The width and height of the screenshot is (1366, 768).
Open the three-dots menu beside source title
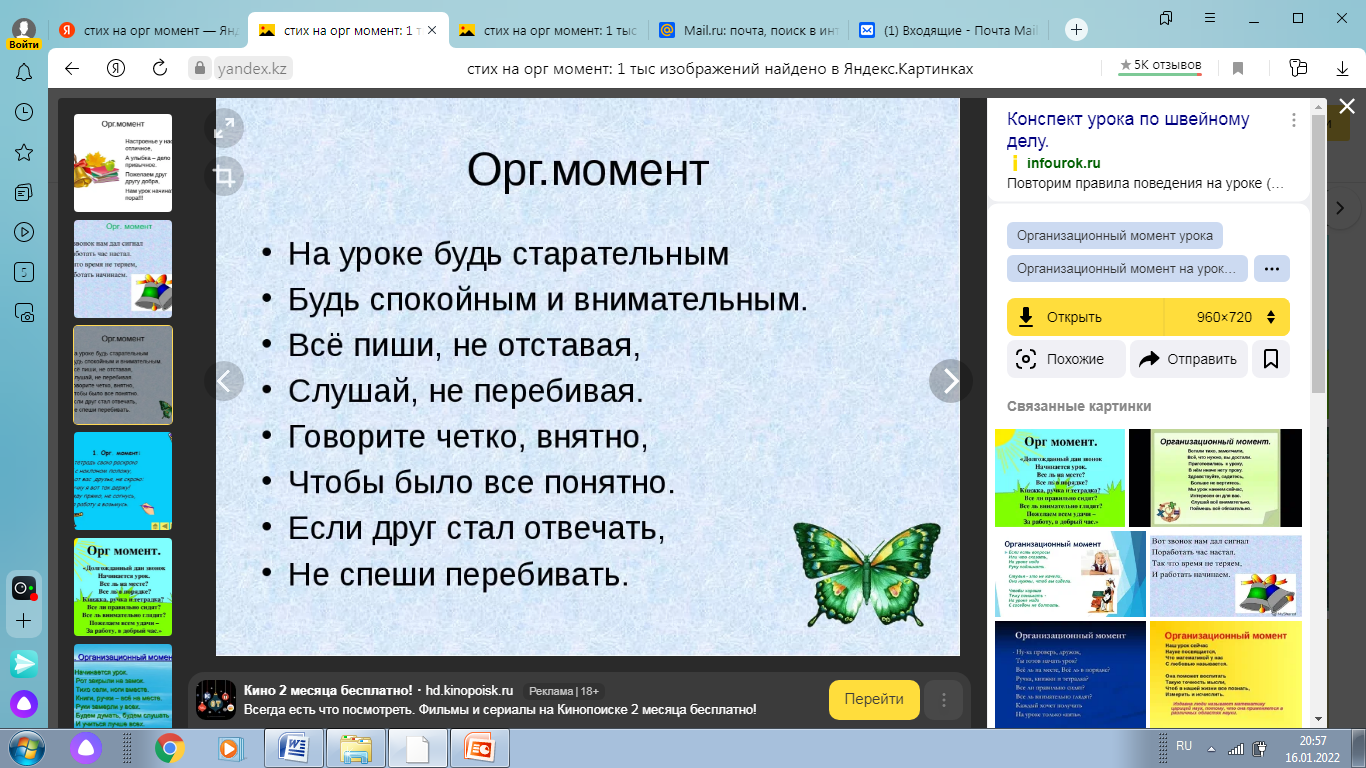[x=1294, y=120]
